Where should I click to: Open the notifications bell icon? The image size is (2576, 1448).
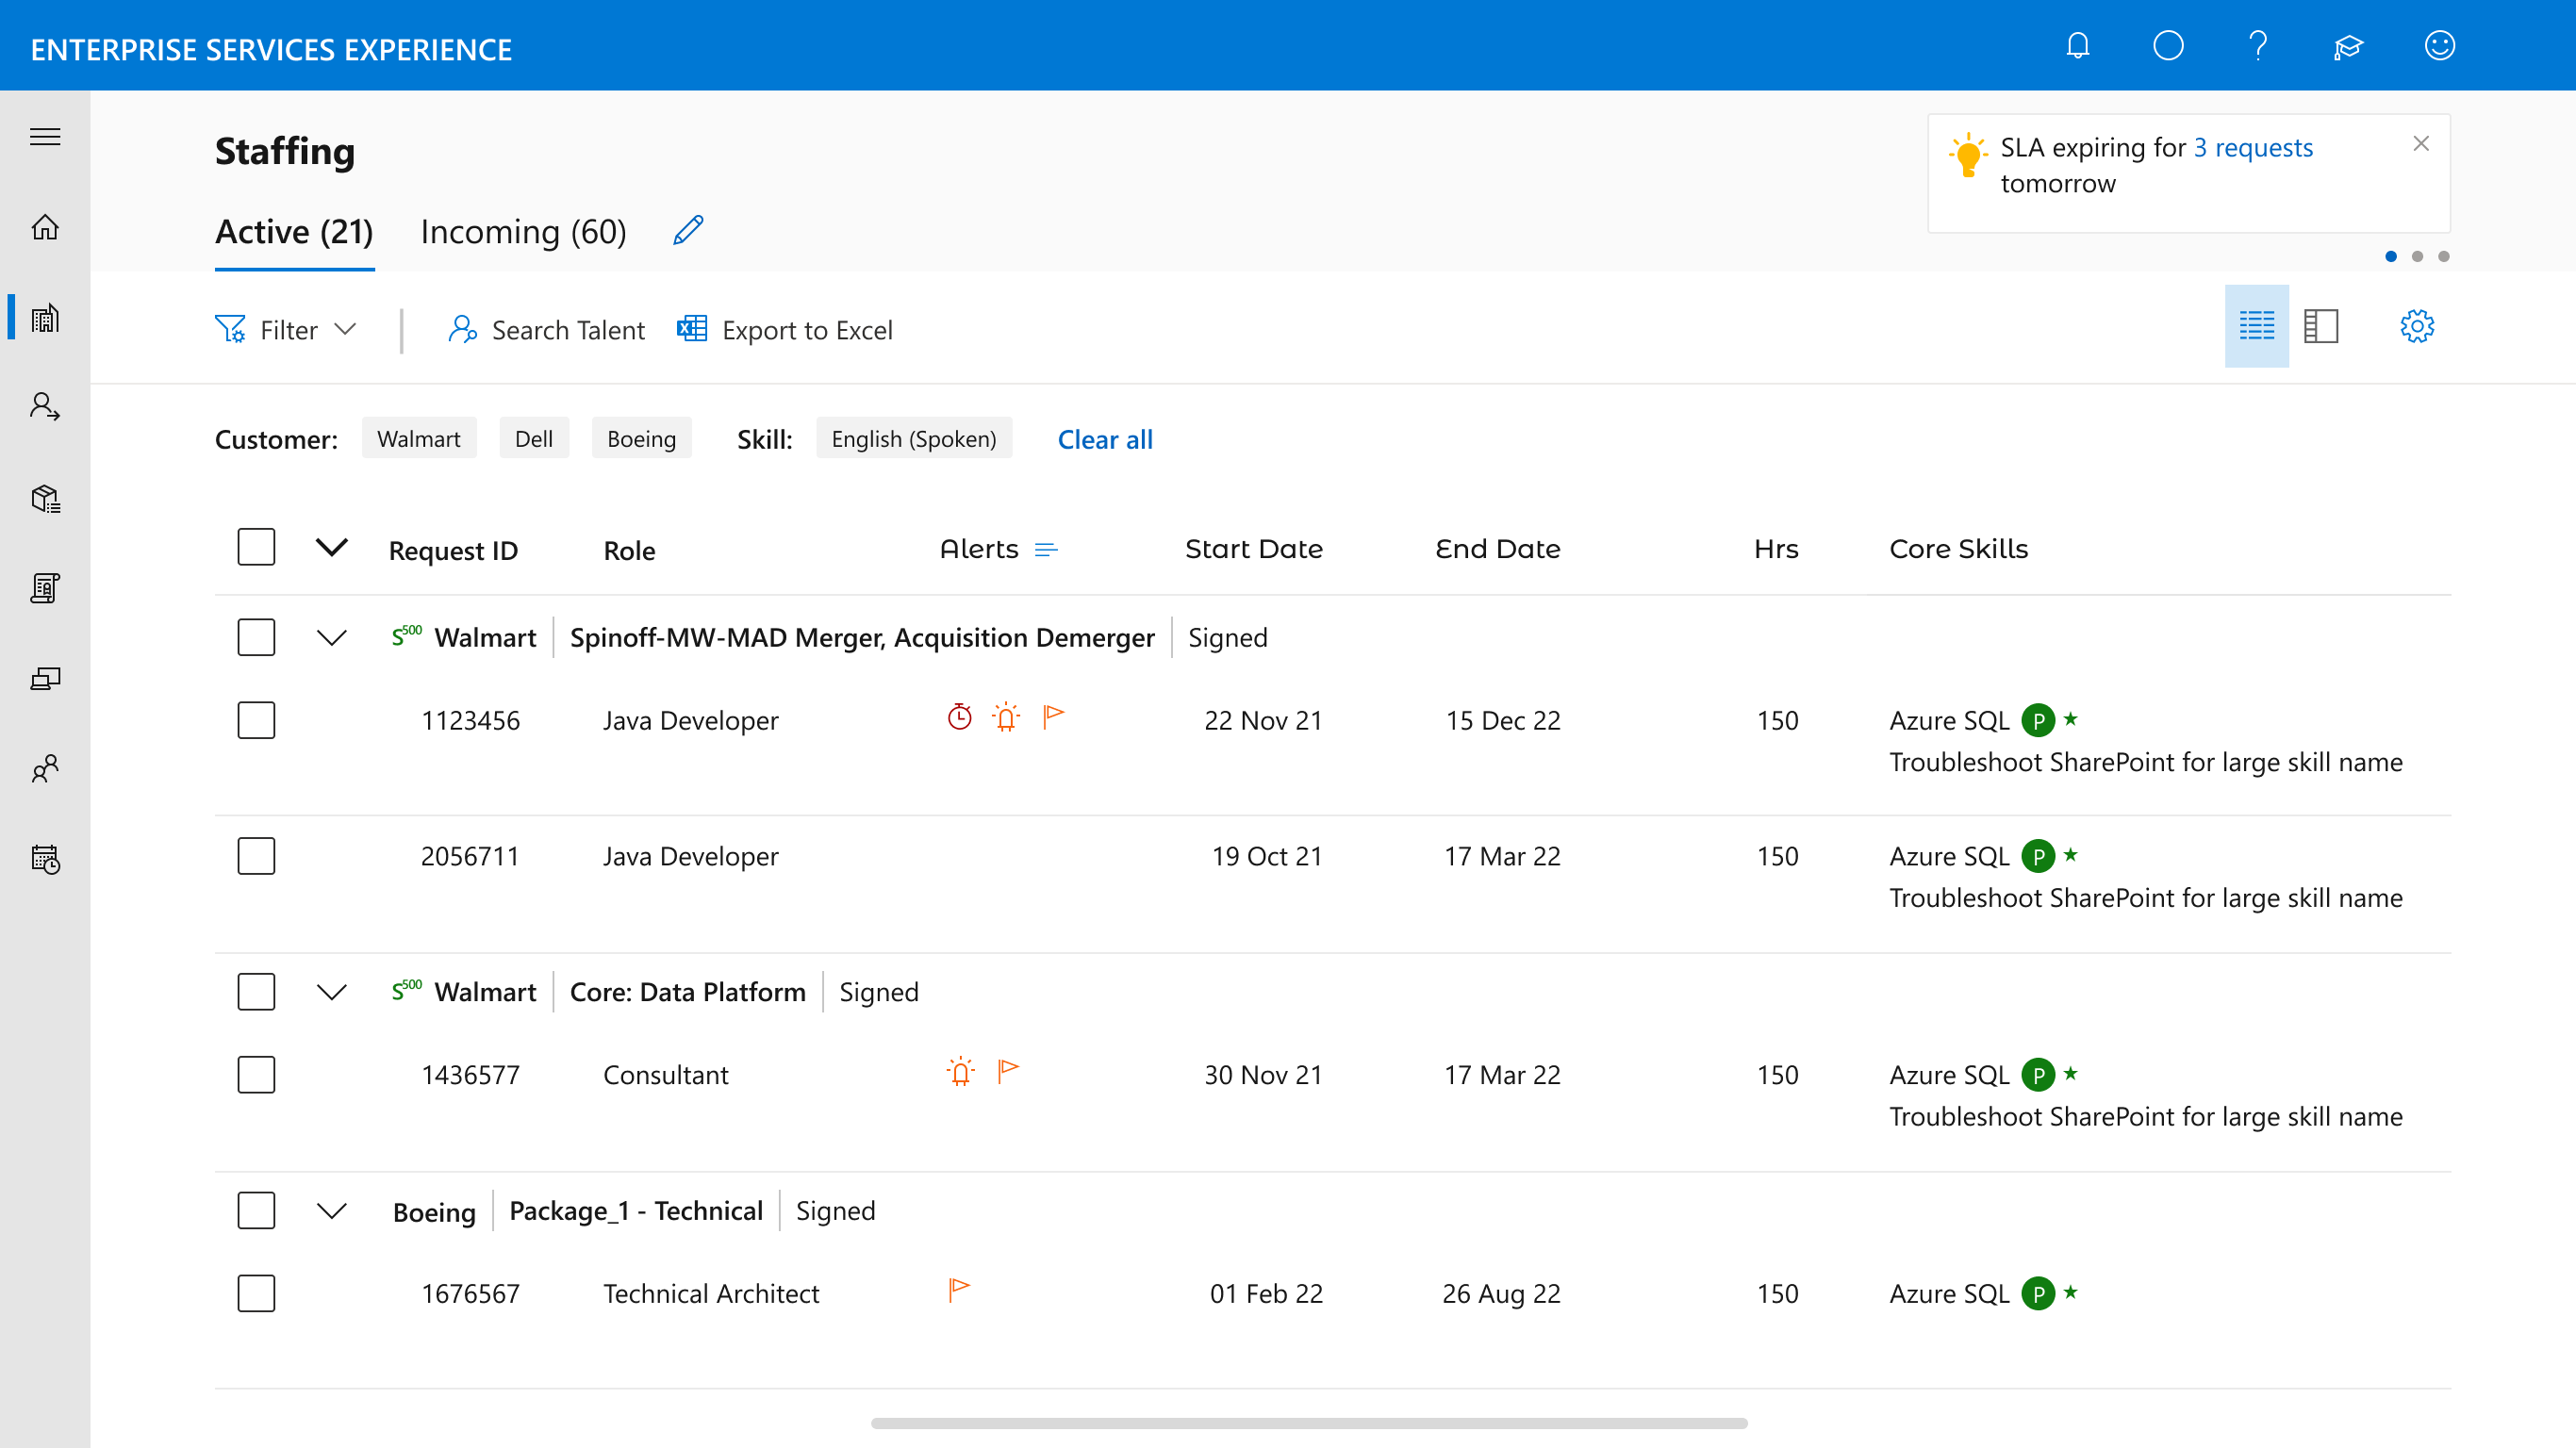(x=2078, y=46)
